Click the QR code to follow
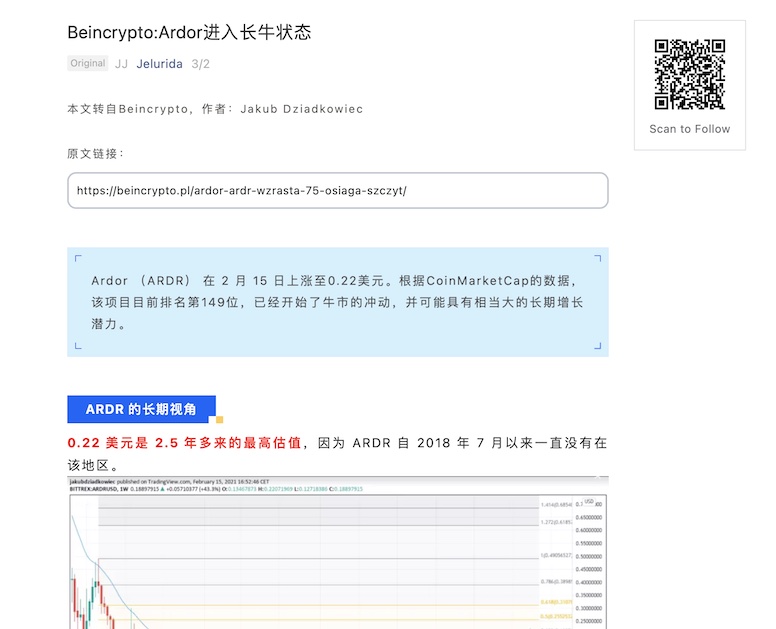This screenshot has width=776, height=629. (x=689, y=74)
